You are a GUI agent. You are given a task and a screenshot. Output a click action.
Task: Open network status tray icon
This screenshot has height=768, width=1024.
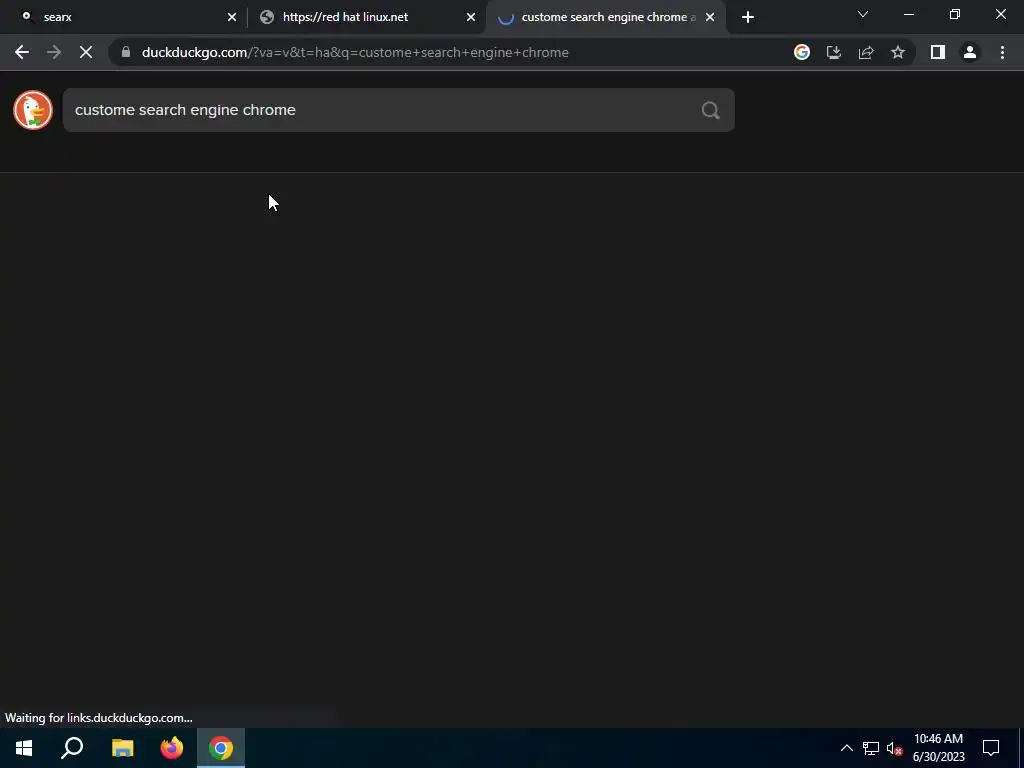pyautogui.click(x=871, y=748)
